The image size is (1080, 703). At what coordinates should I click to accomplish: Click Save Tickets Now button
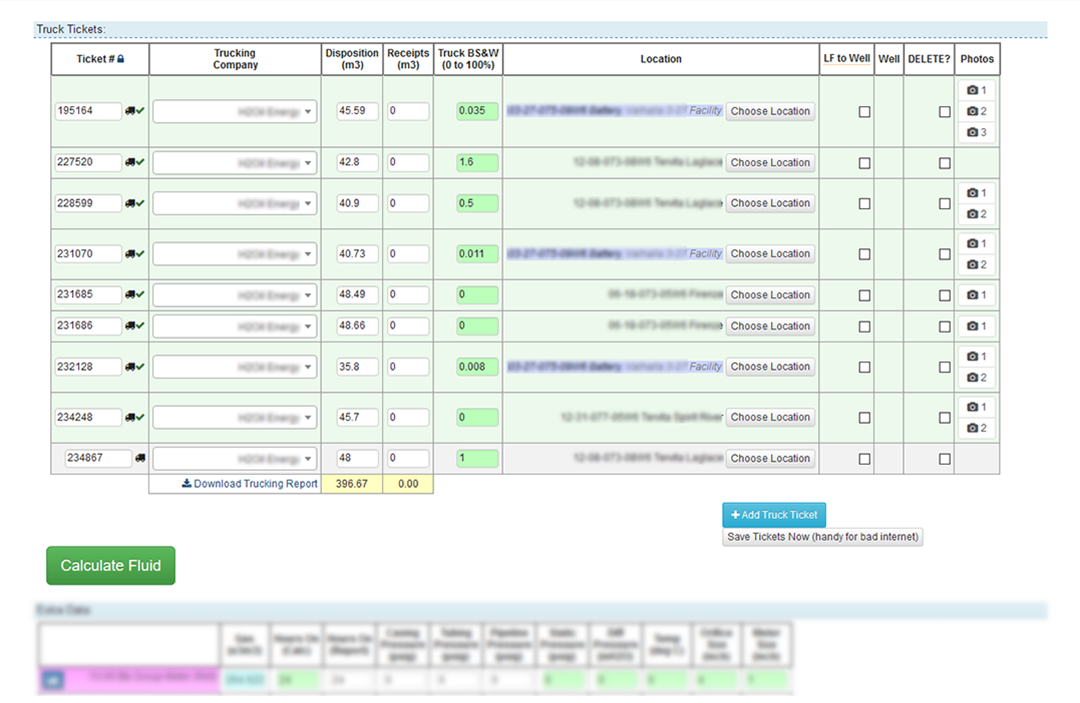point(822,537)
